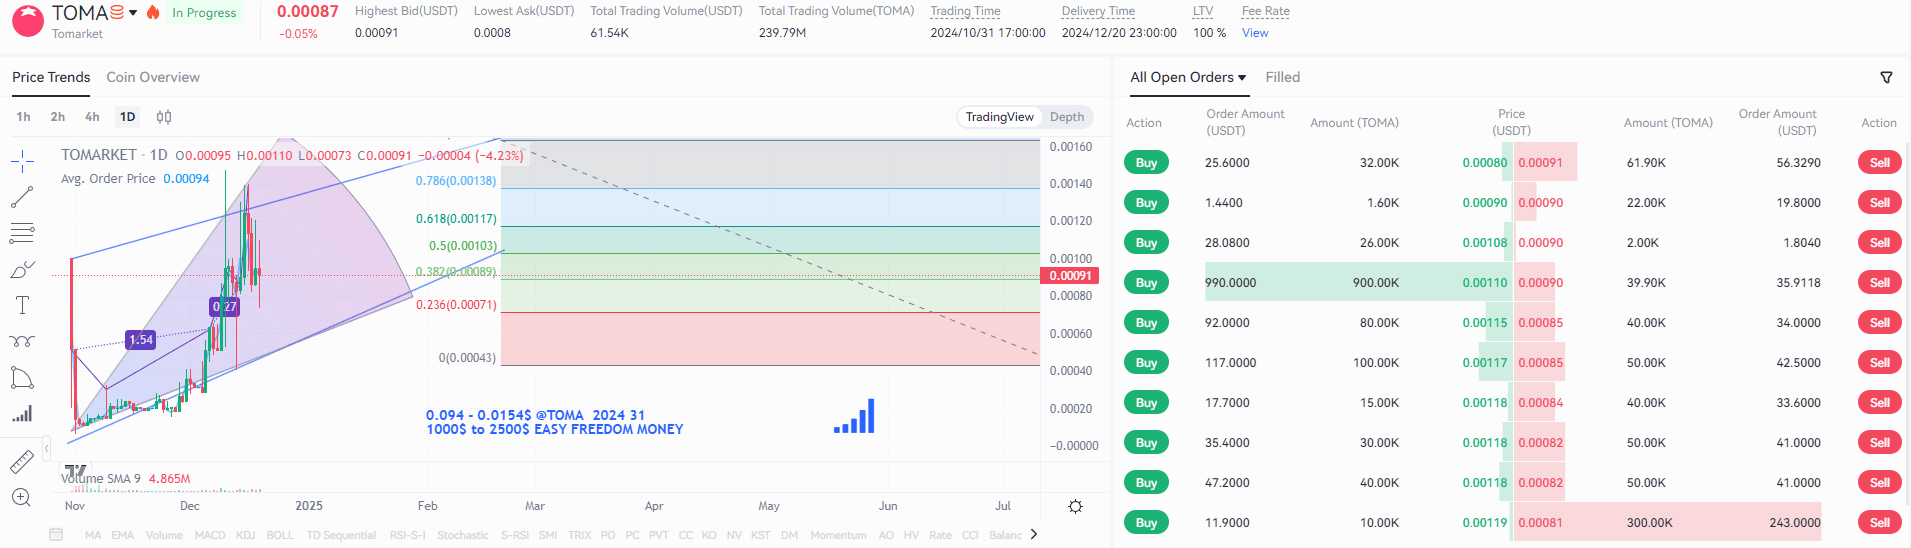Click Buy on the 117.0000 USDT order
Viewport: 1911px width, 548px height.
(x=1146, y=362)
